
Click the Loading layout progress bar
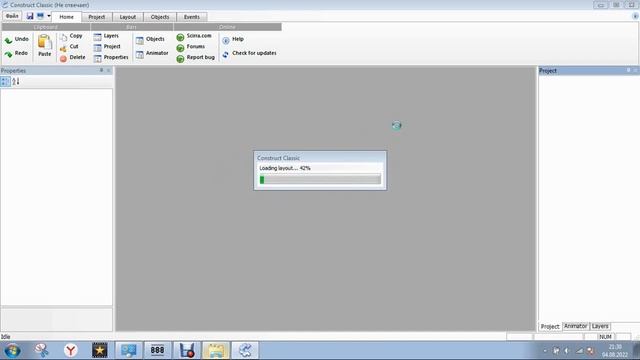320,179
